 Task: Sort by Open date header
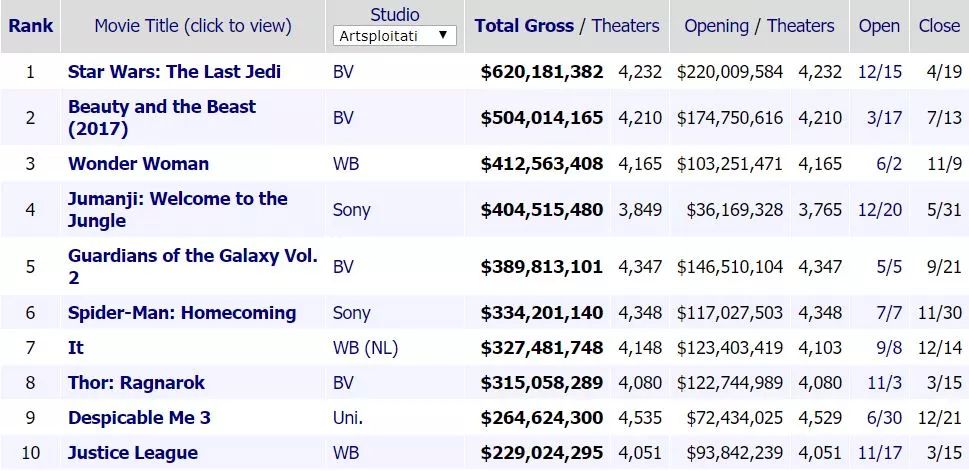pos(879,26)
